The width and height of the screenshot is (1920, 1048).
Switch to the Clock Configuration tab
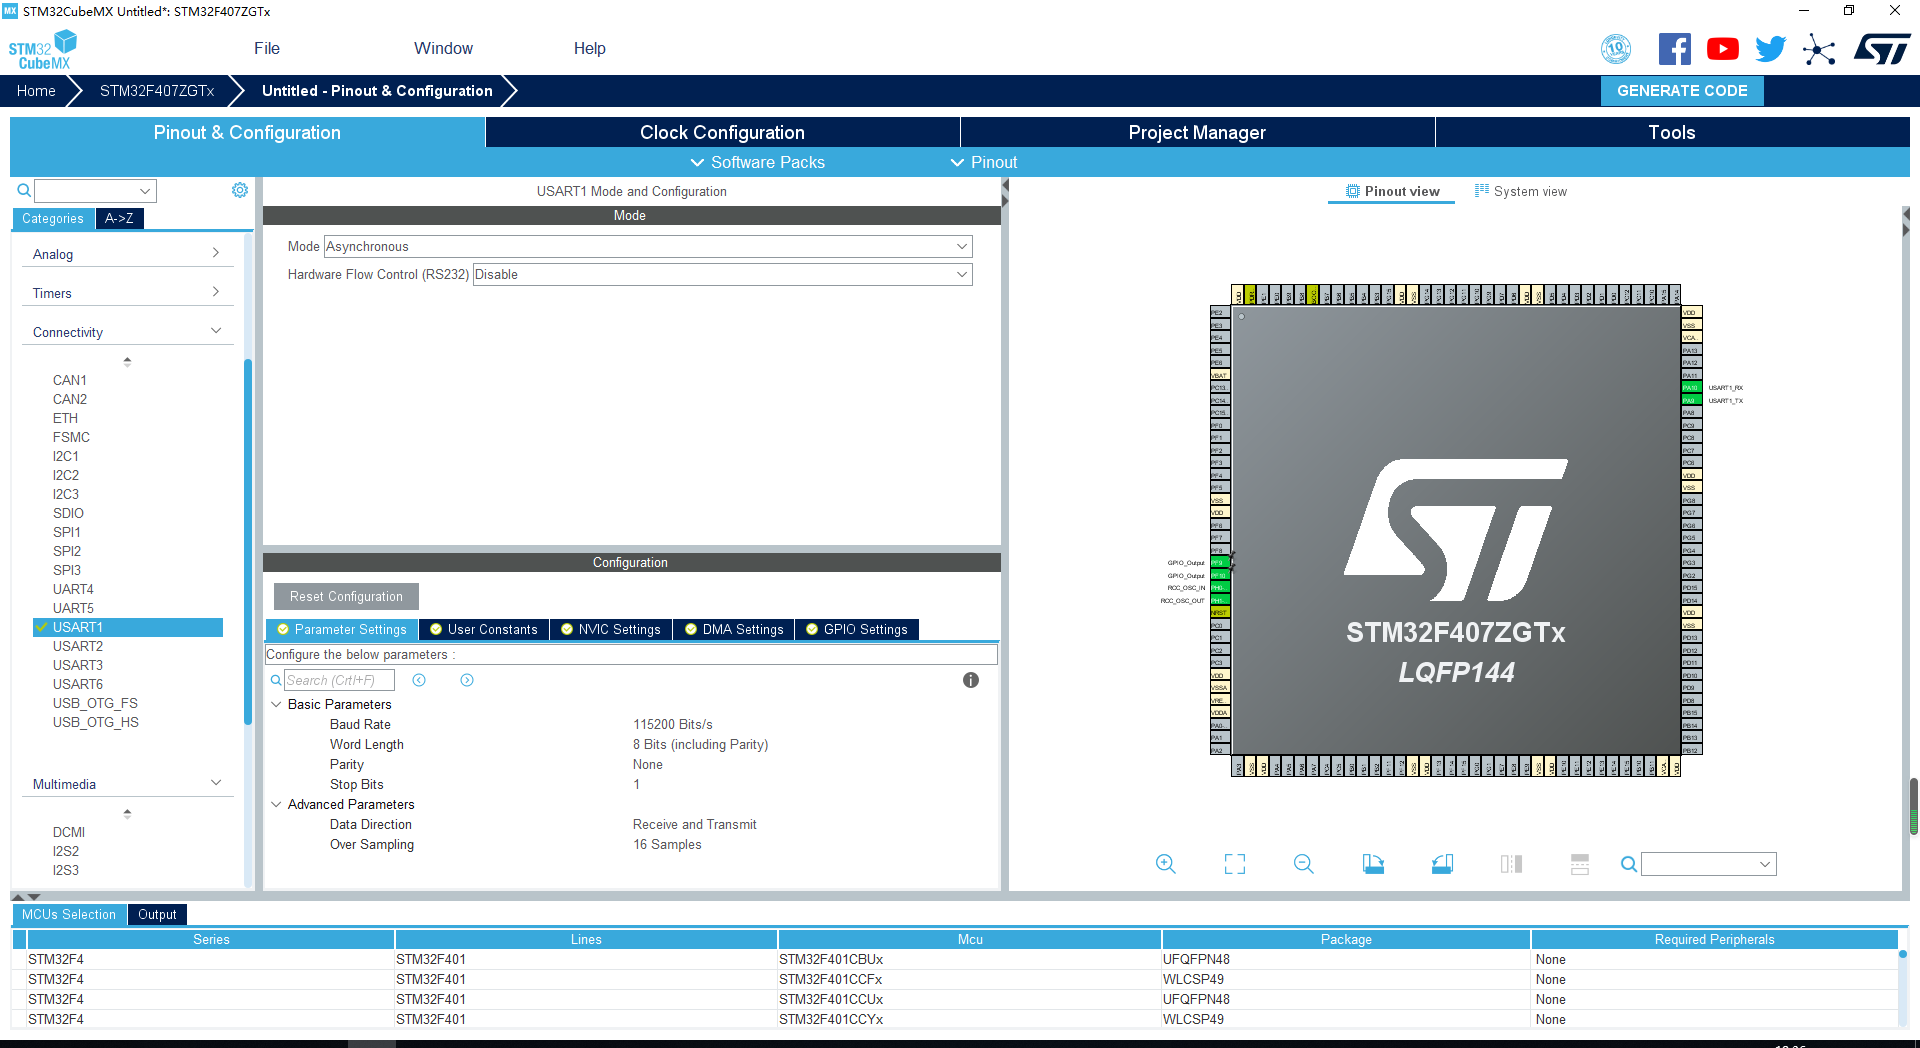(722, 132)
